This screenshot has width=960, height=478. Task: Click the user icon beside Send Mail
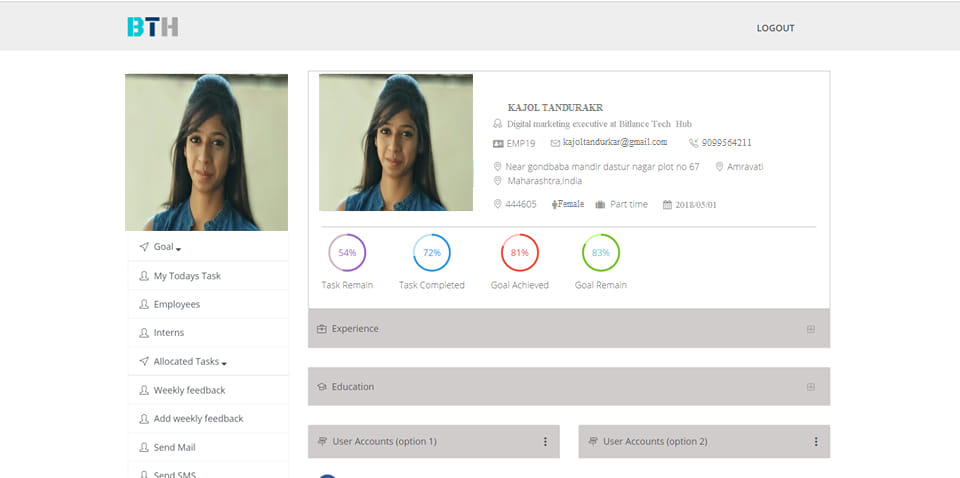(144, 447)
